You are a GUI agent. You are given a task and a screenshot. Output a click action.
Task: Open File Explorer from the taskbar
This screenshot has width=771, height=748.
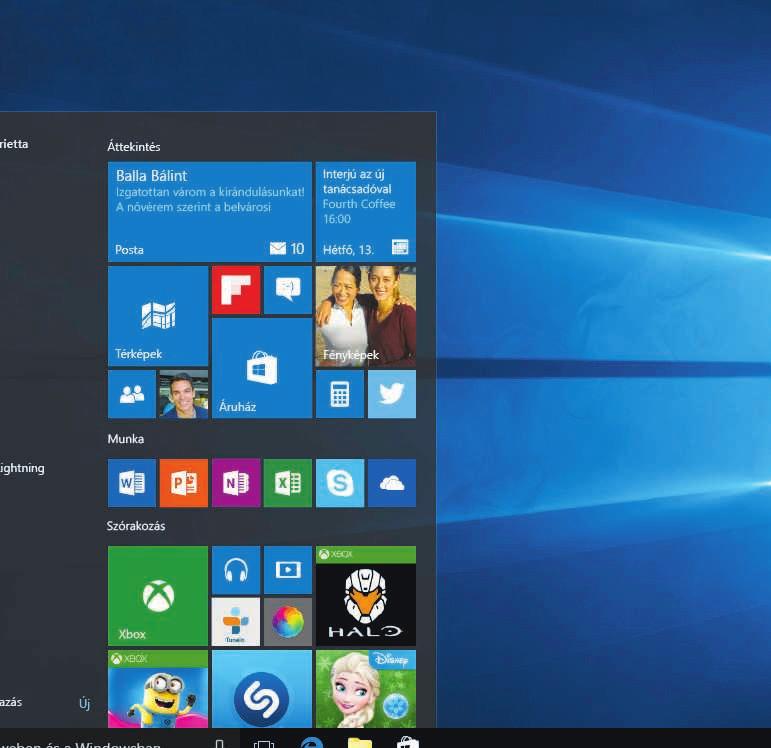coord(359,742)
